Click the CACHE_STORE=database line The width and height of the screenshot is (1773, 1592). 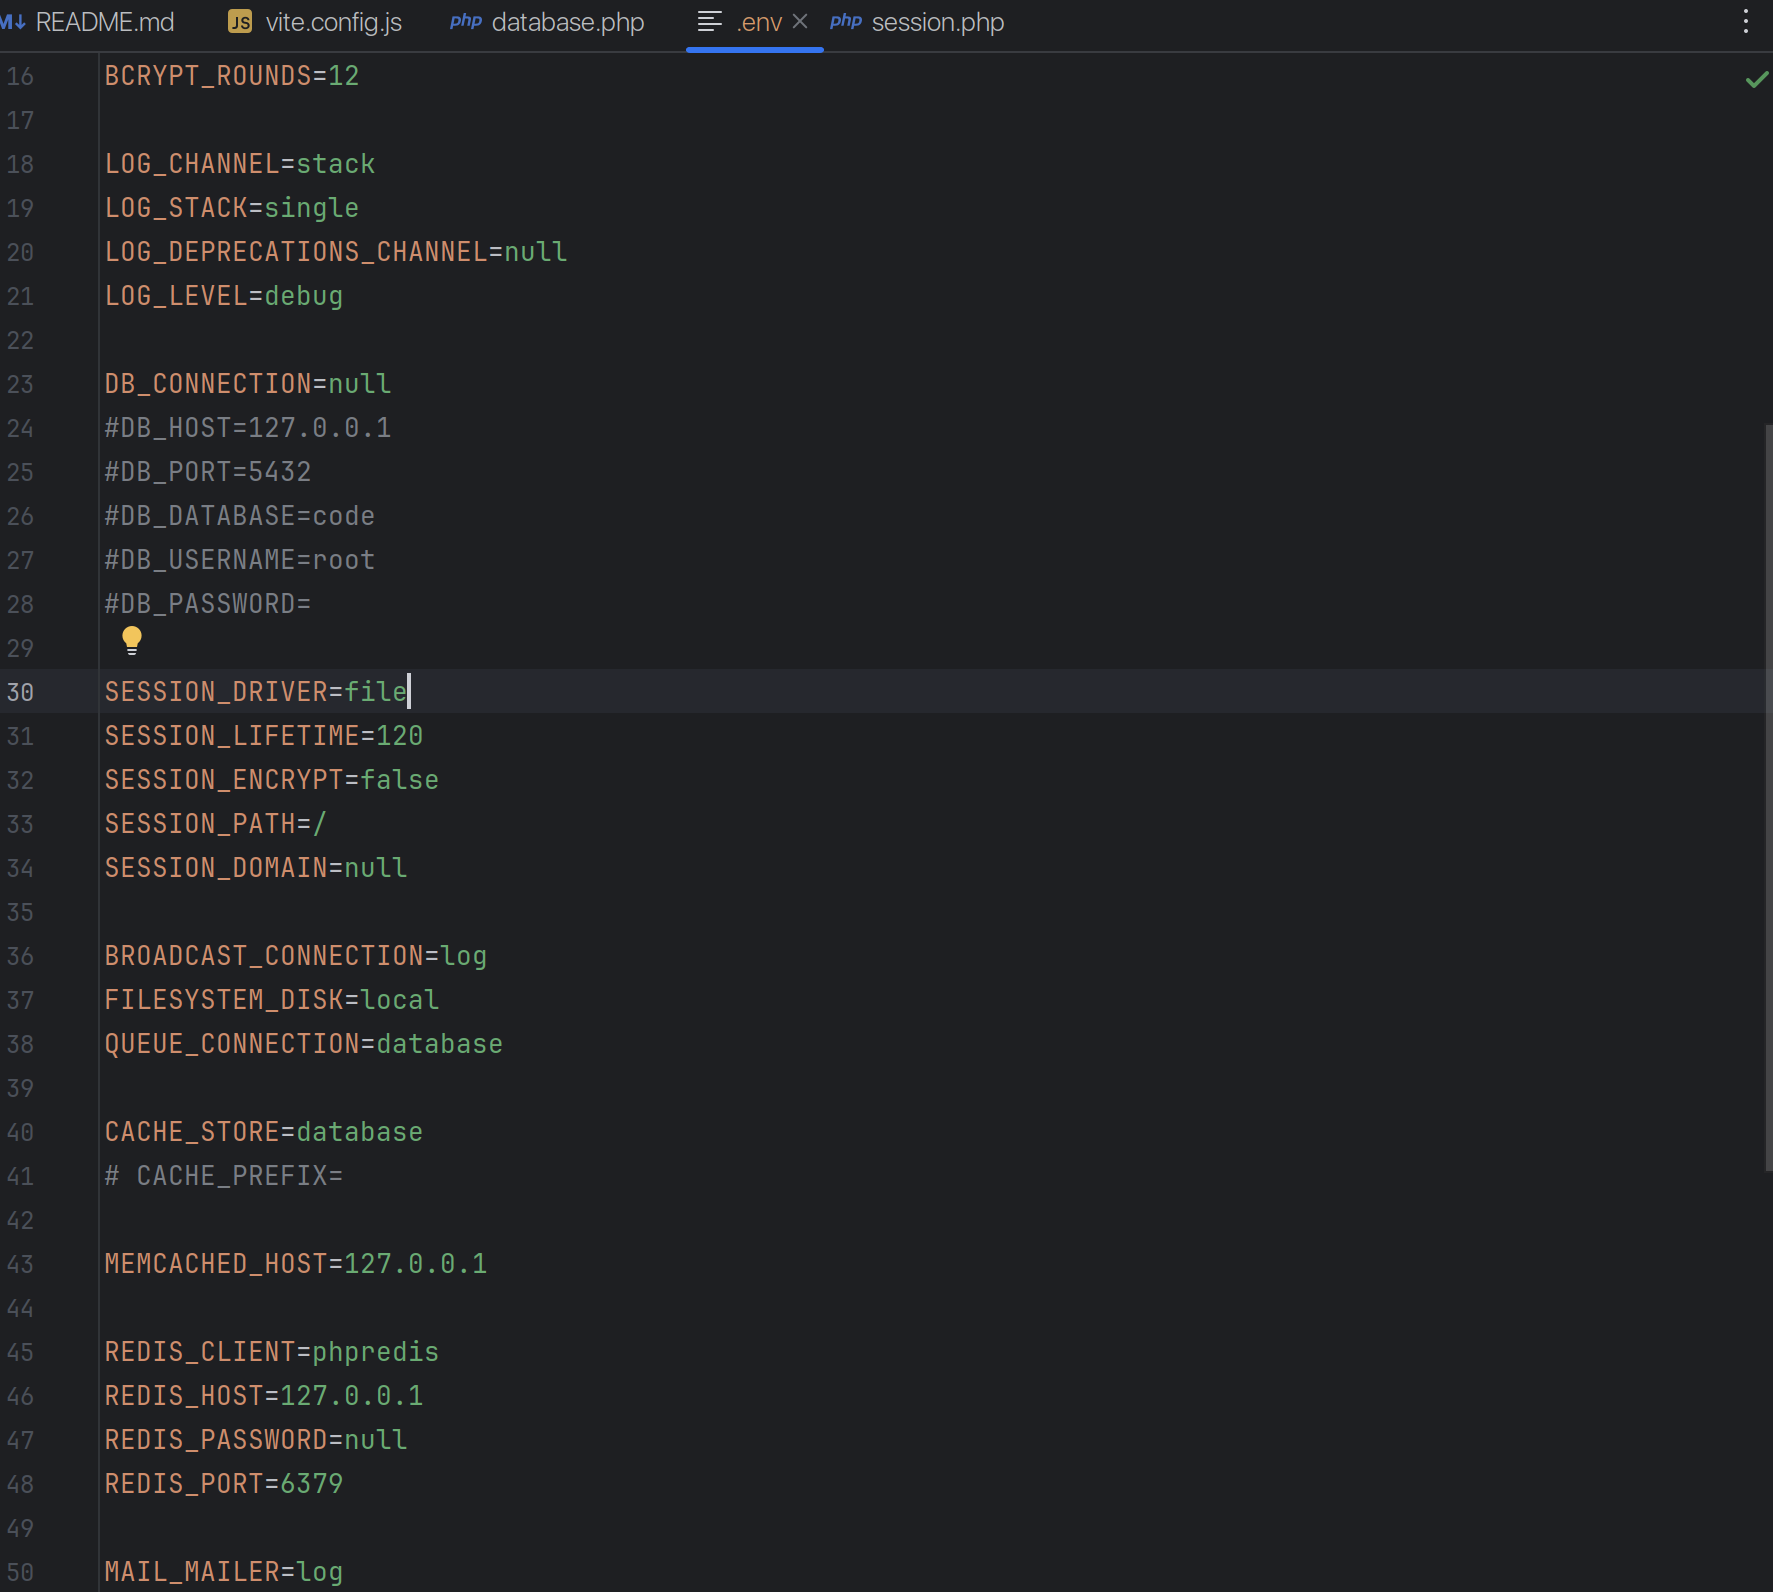click(264, 1132)
